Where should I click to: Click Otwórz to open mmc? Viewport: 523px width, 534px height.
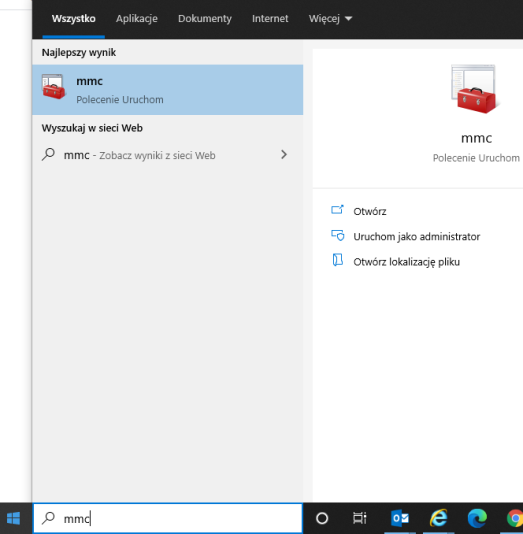pyautogui.click(x=369, y=211)
